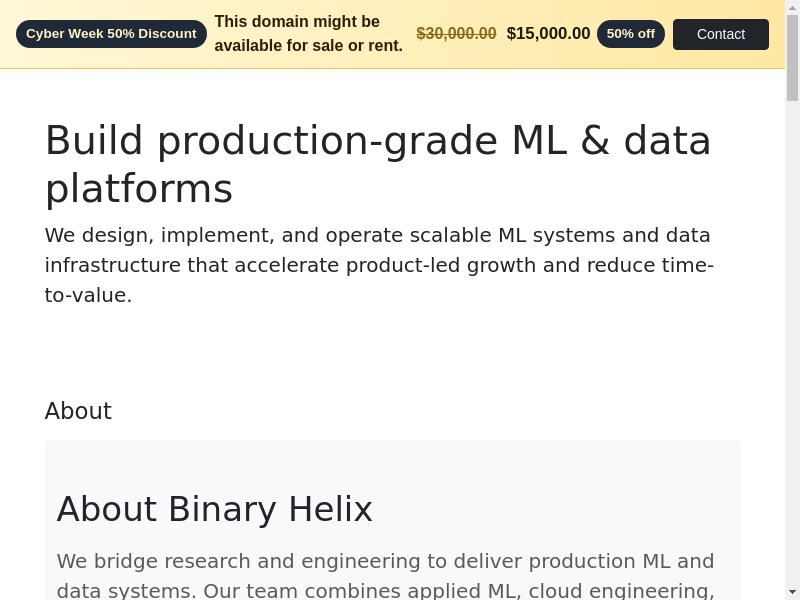
Task: Click the 50% off badge
Action: [x=630, y=34]
